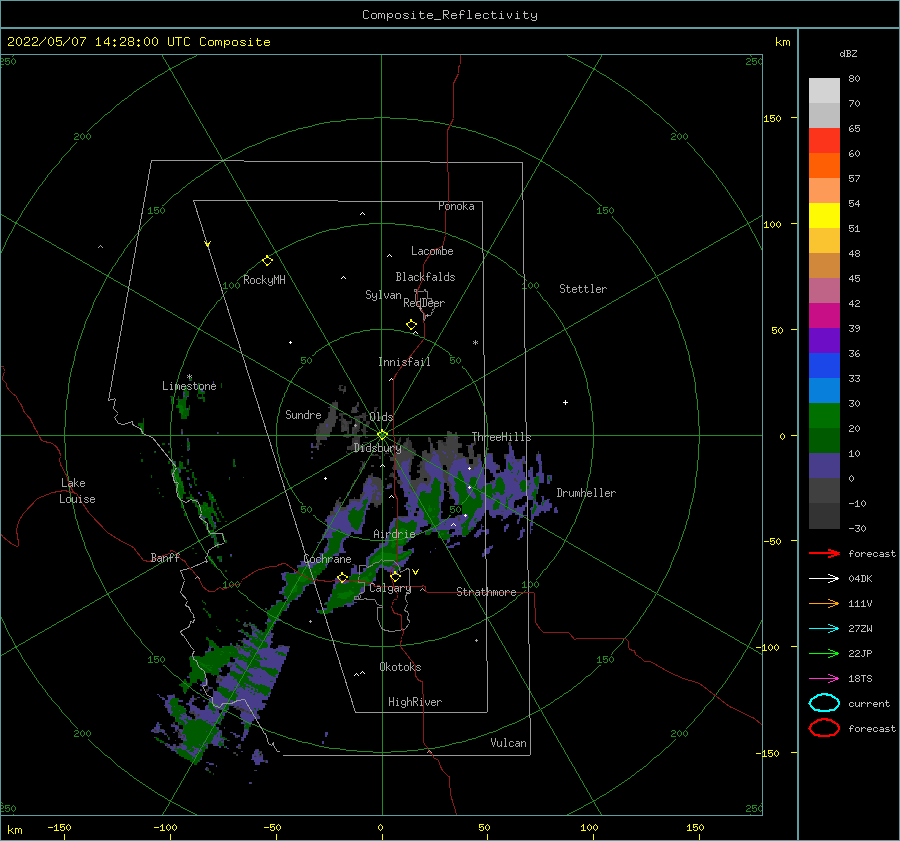Click the Okotoks town label
This screenshot has height=841, width=900.
click(400, 667)
